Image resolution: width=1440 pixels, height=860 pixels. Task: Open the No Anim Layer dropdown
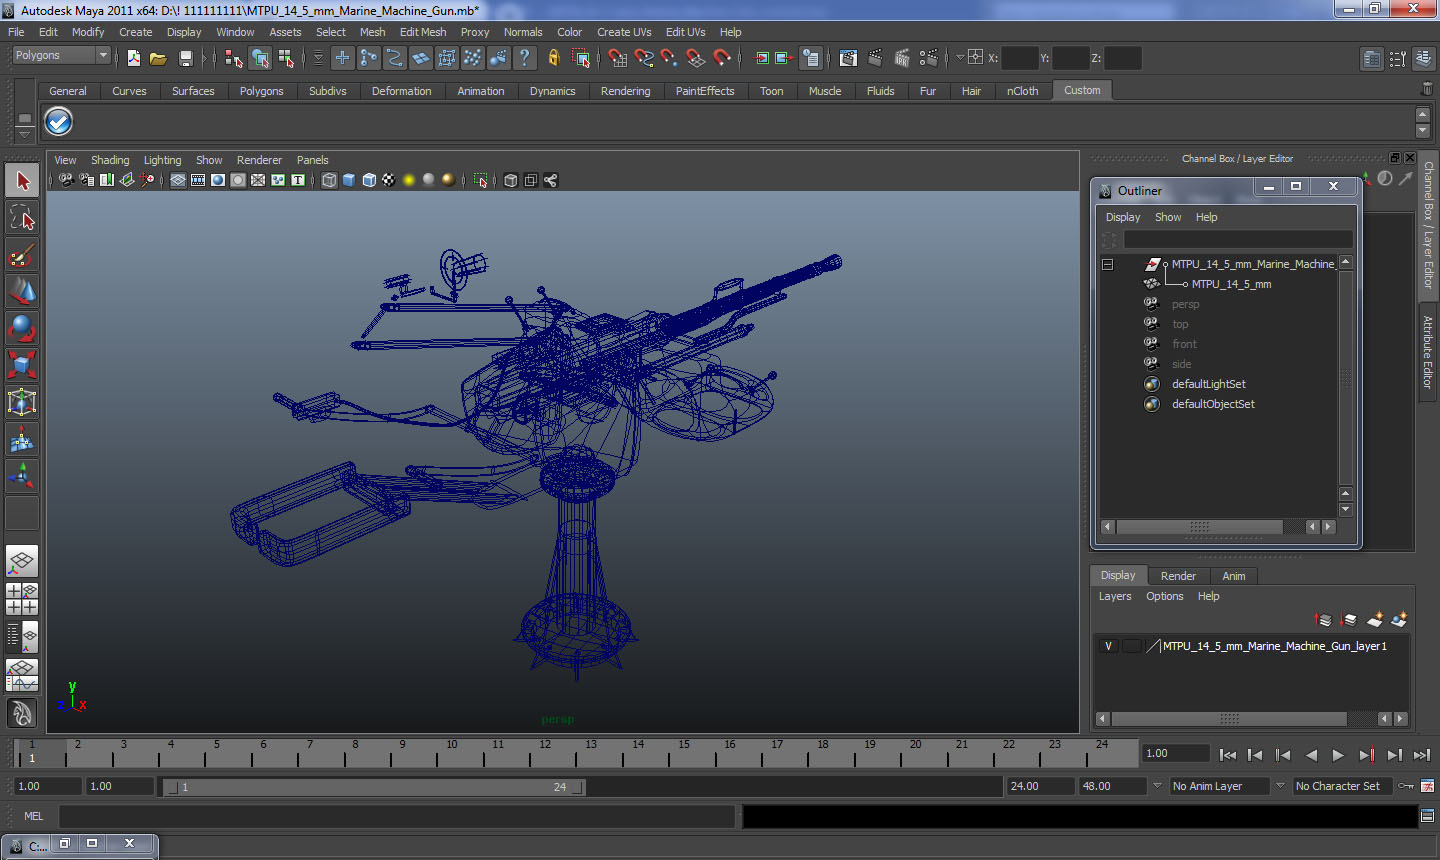1219,786
